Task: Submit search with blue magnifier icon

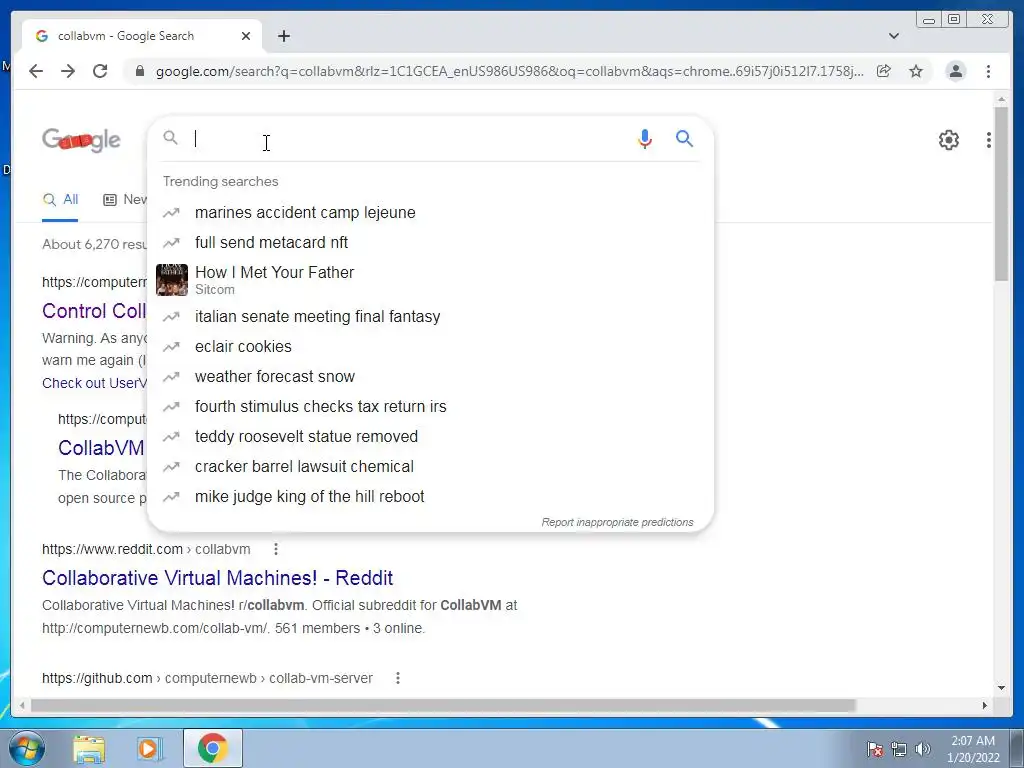Action: [x=684, y=138]
